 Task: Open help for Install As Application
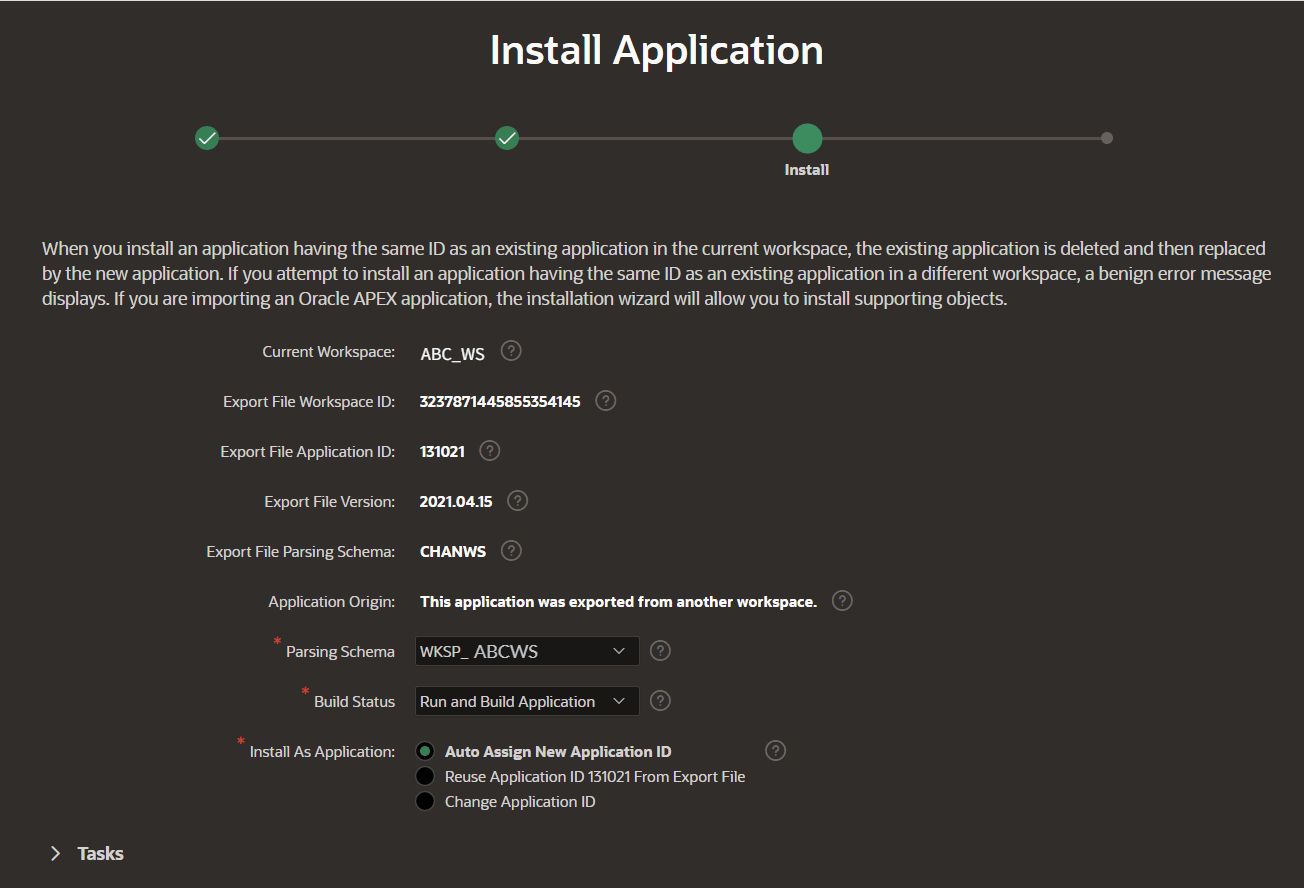coord(775,751)
